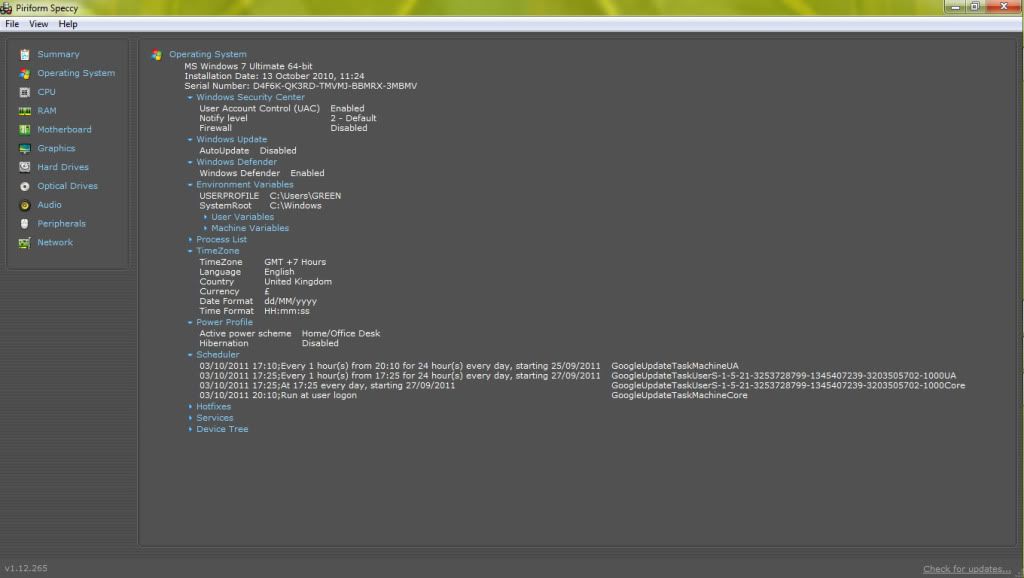The image size is (1024, 578).
Task: Click the Check for updates link
Action: click(x=967, y=569)
